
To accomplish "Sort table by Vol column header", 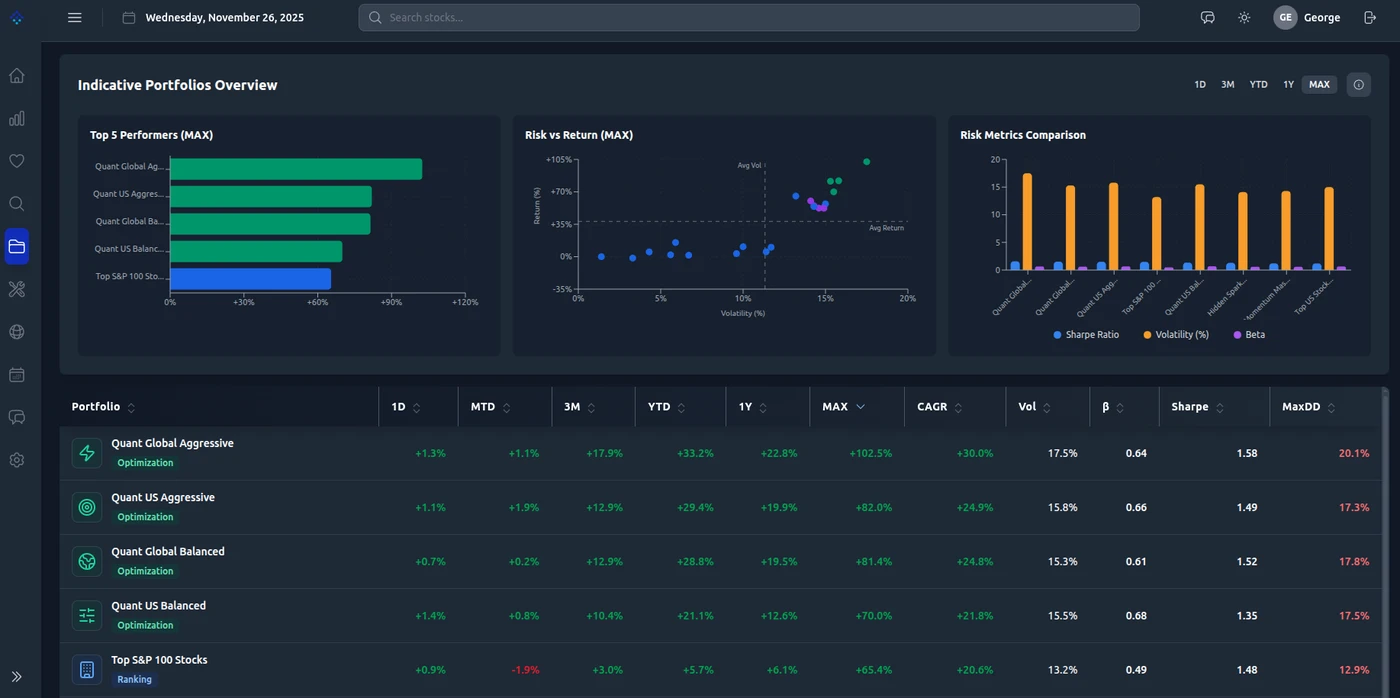I will pos(1035,407).
